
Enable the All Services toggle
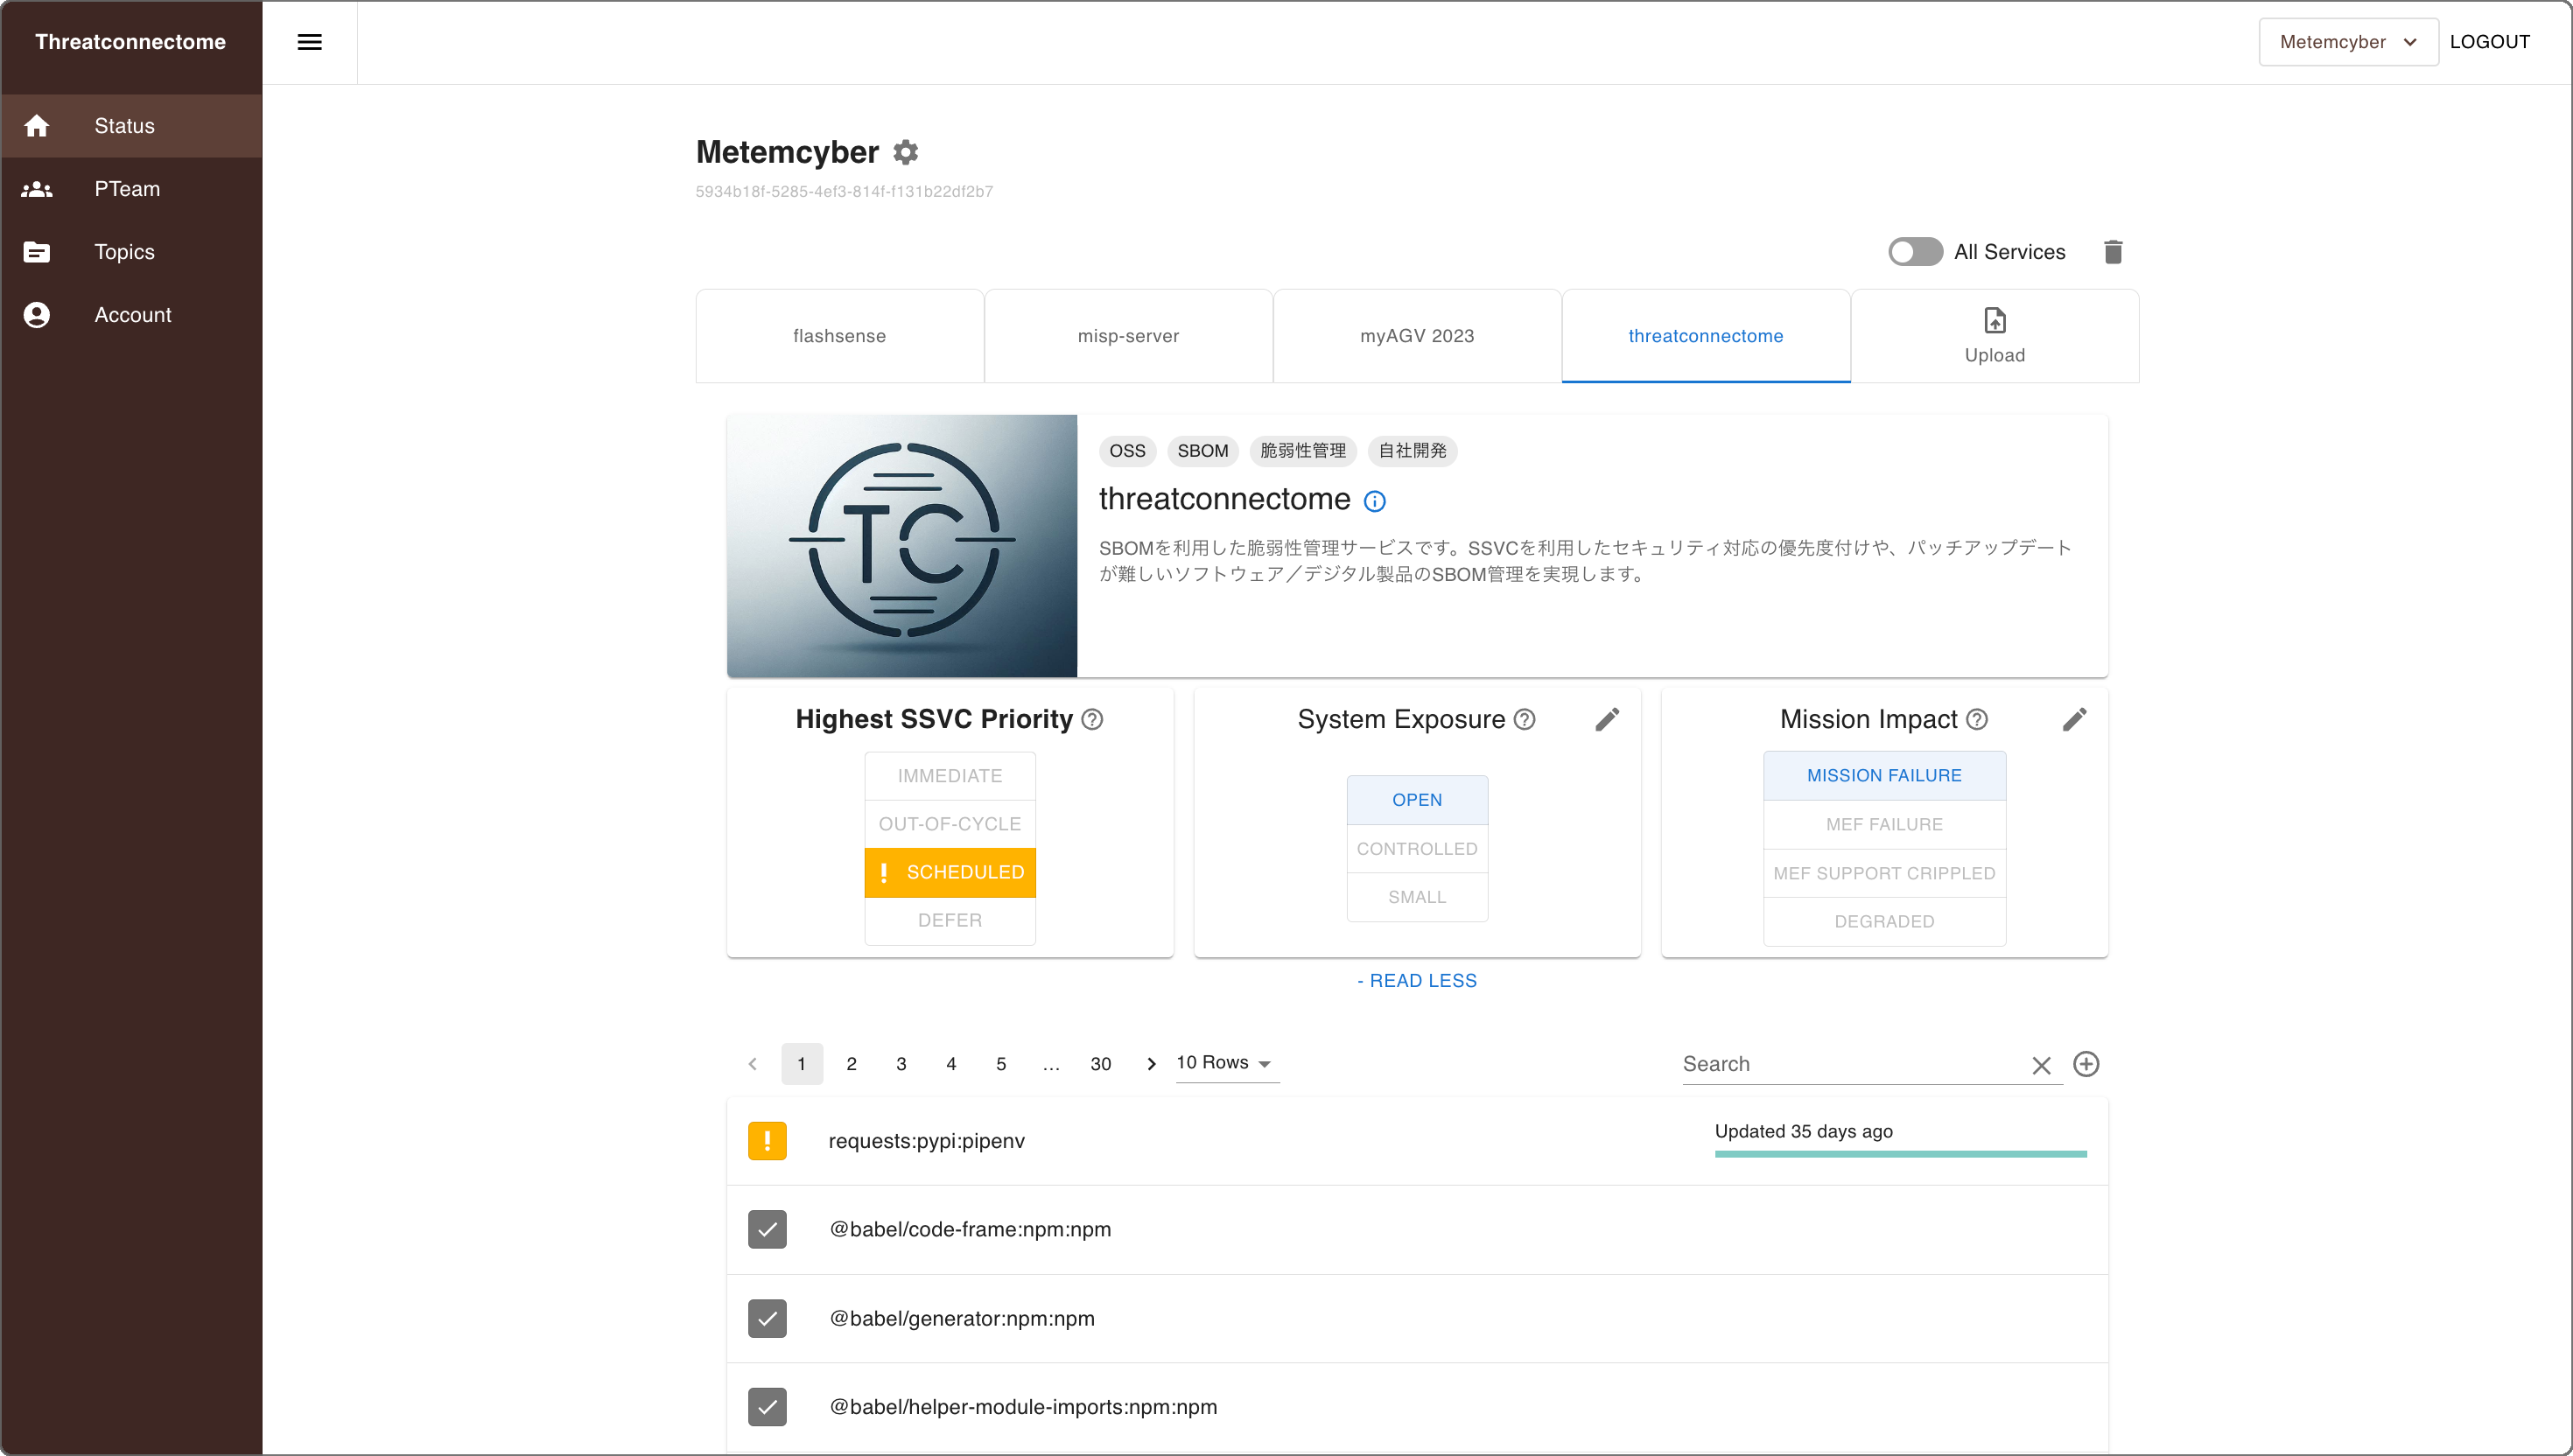1914,251
